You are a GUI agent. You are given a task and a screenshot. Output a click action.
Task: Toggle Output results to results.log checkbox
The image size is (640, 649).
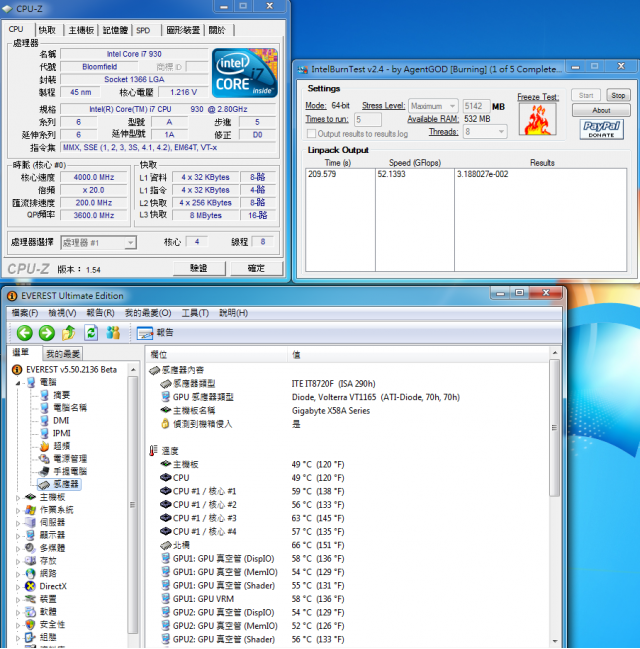(311, 134)
